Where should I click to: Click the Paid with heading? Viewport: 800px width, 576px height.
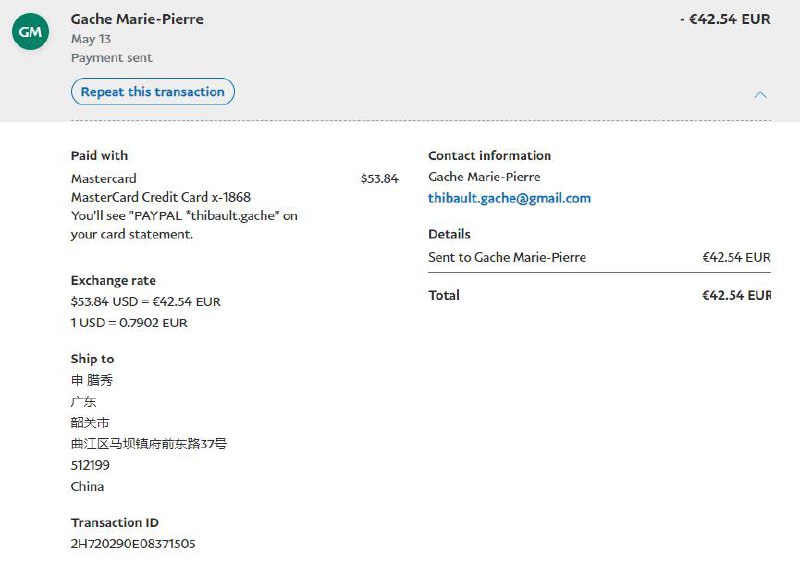point(99,156)
